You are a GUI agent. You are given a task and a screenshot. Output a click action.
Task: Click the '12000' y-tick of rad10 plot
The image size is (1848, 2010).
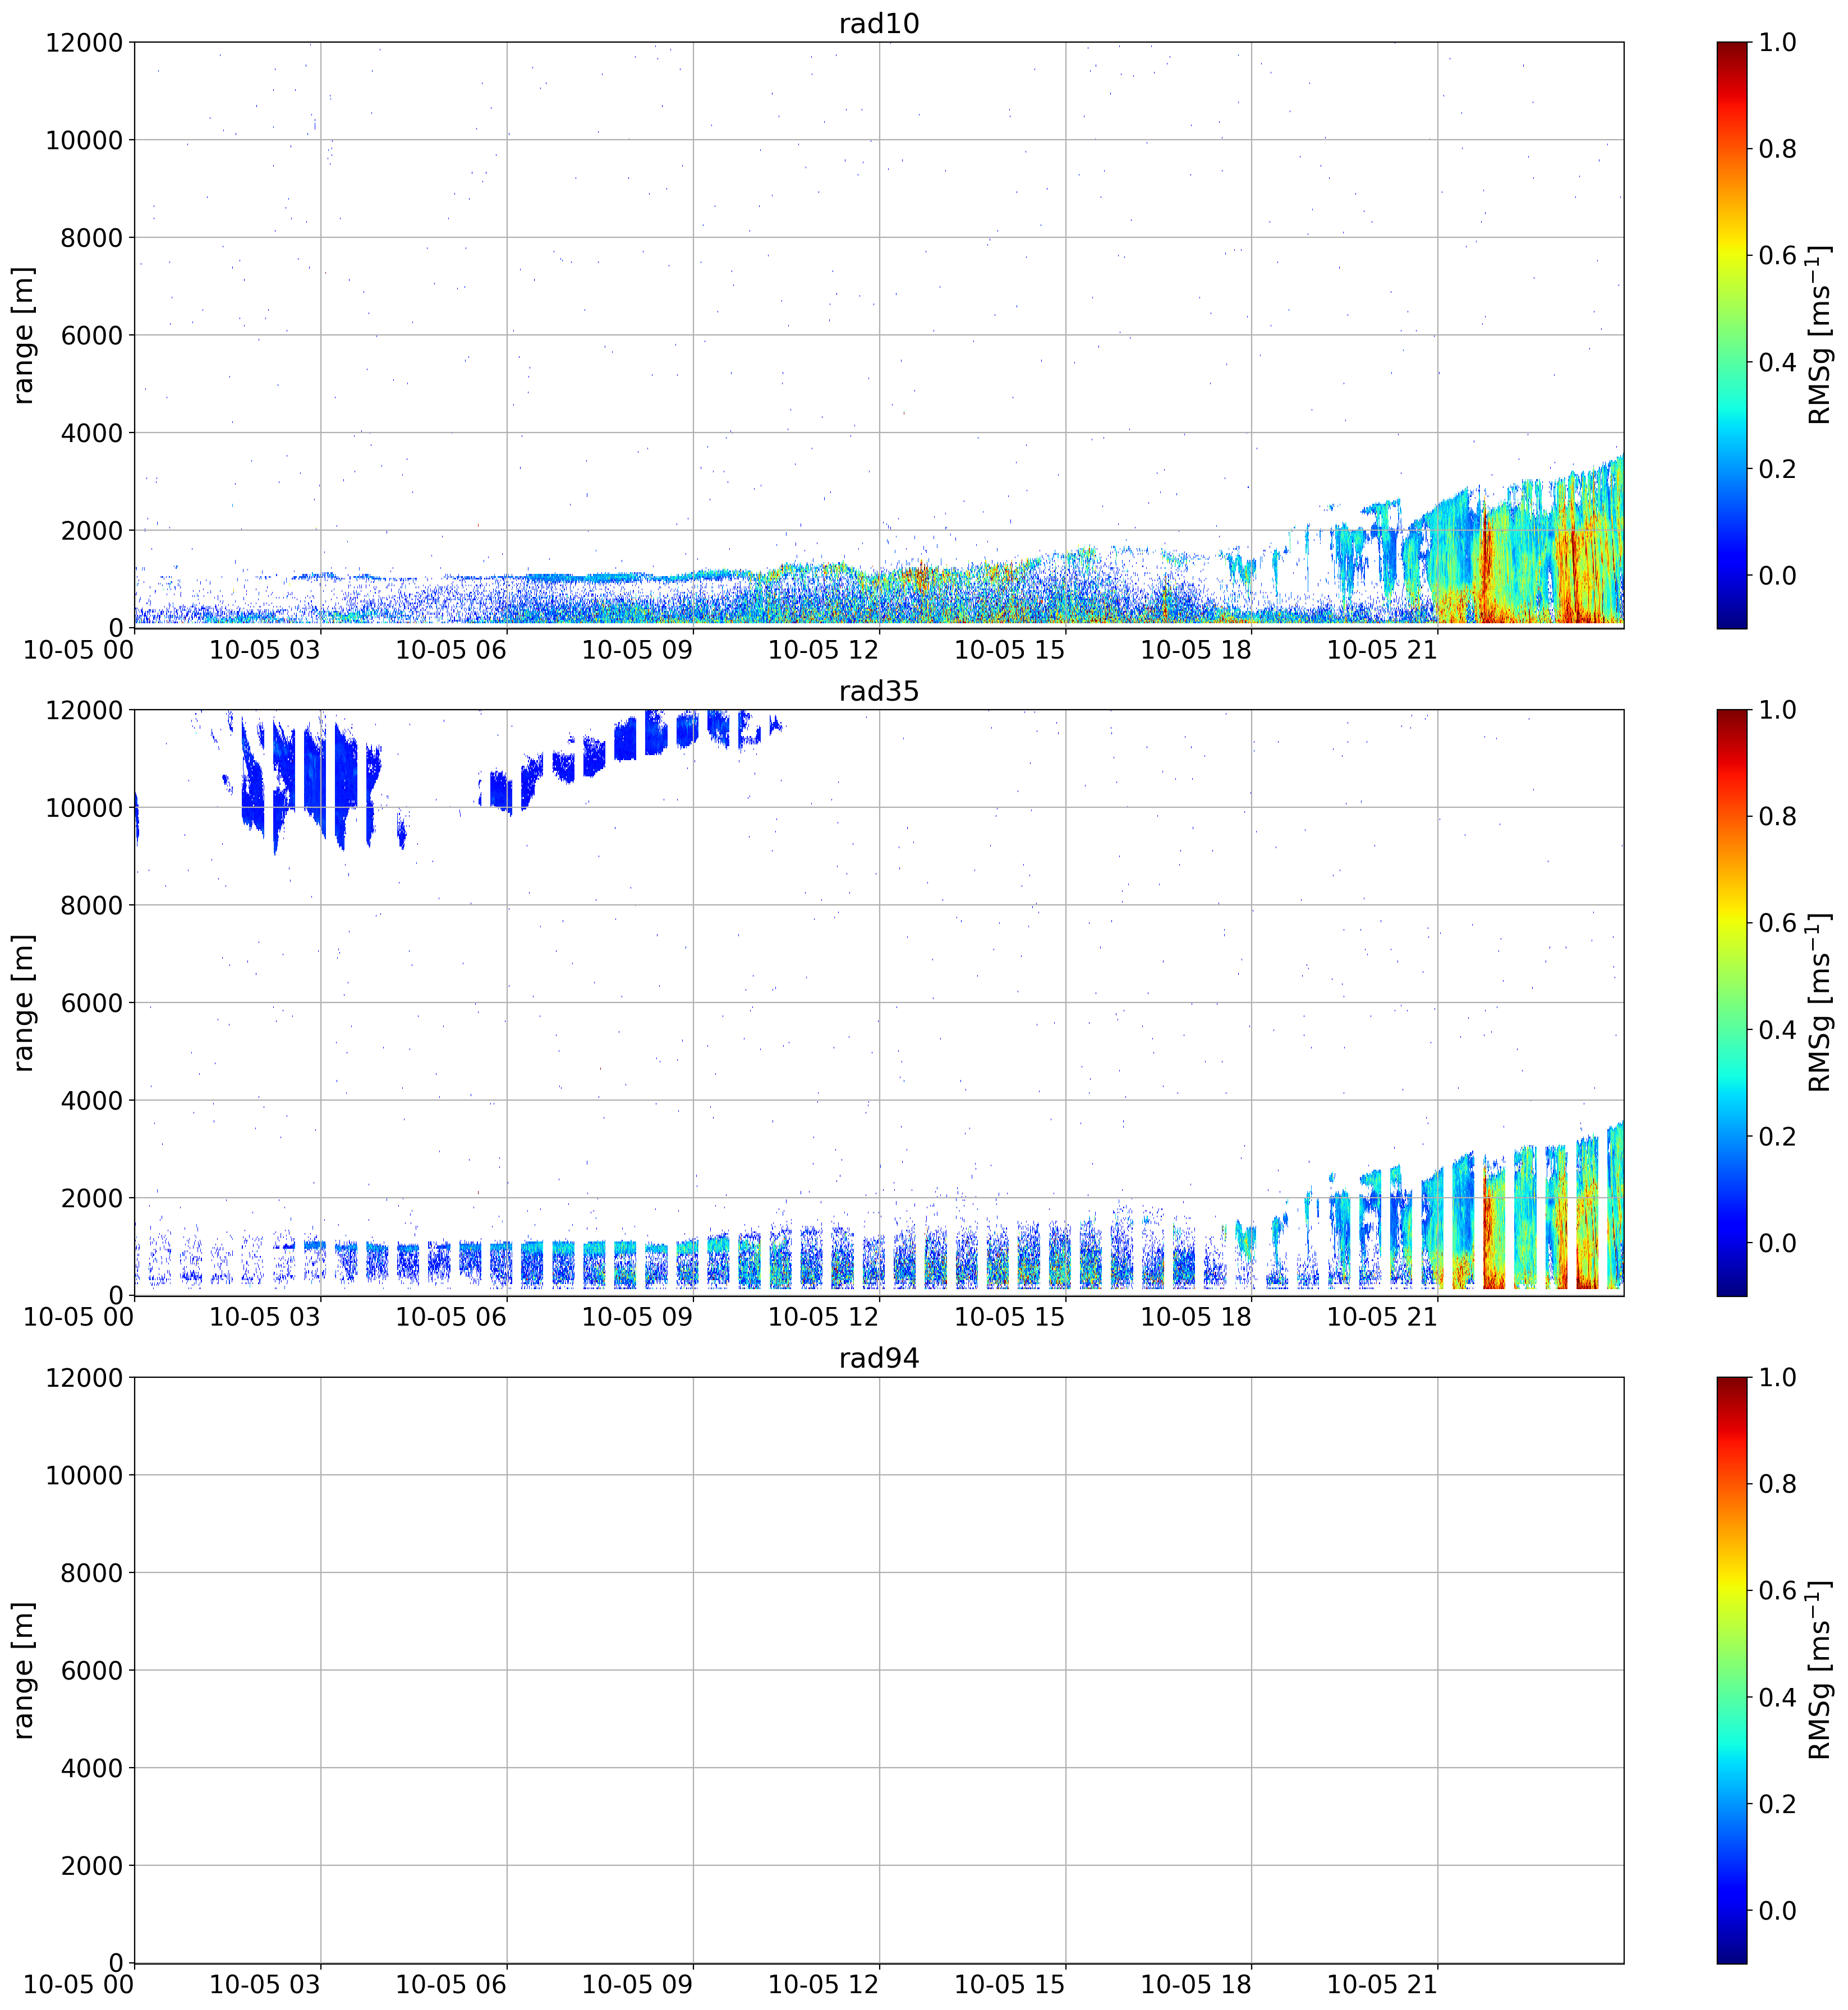pyautogui.click(x=84, y=42)
